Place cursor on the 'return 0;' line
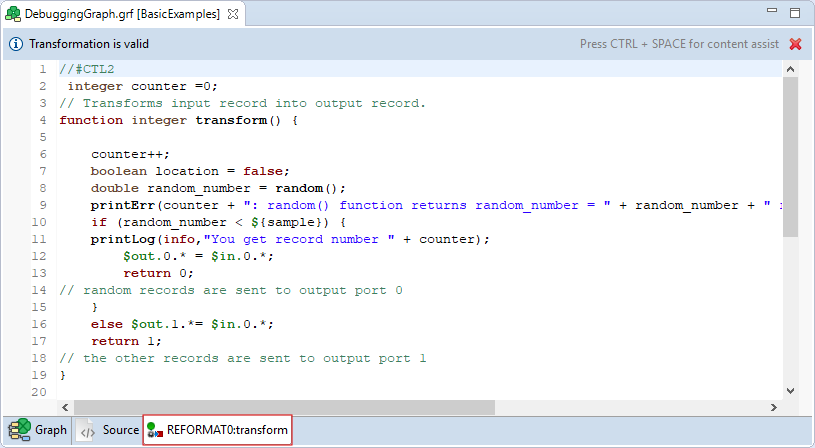The height and width of the screenshot is (448, 815). (158, 273)
